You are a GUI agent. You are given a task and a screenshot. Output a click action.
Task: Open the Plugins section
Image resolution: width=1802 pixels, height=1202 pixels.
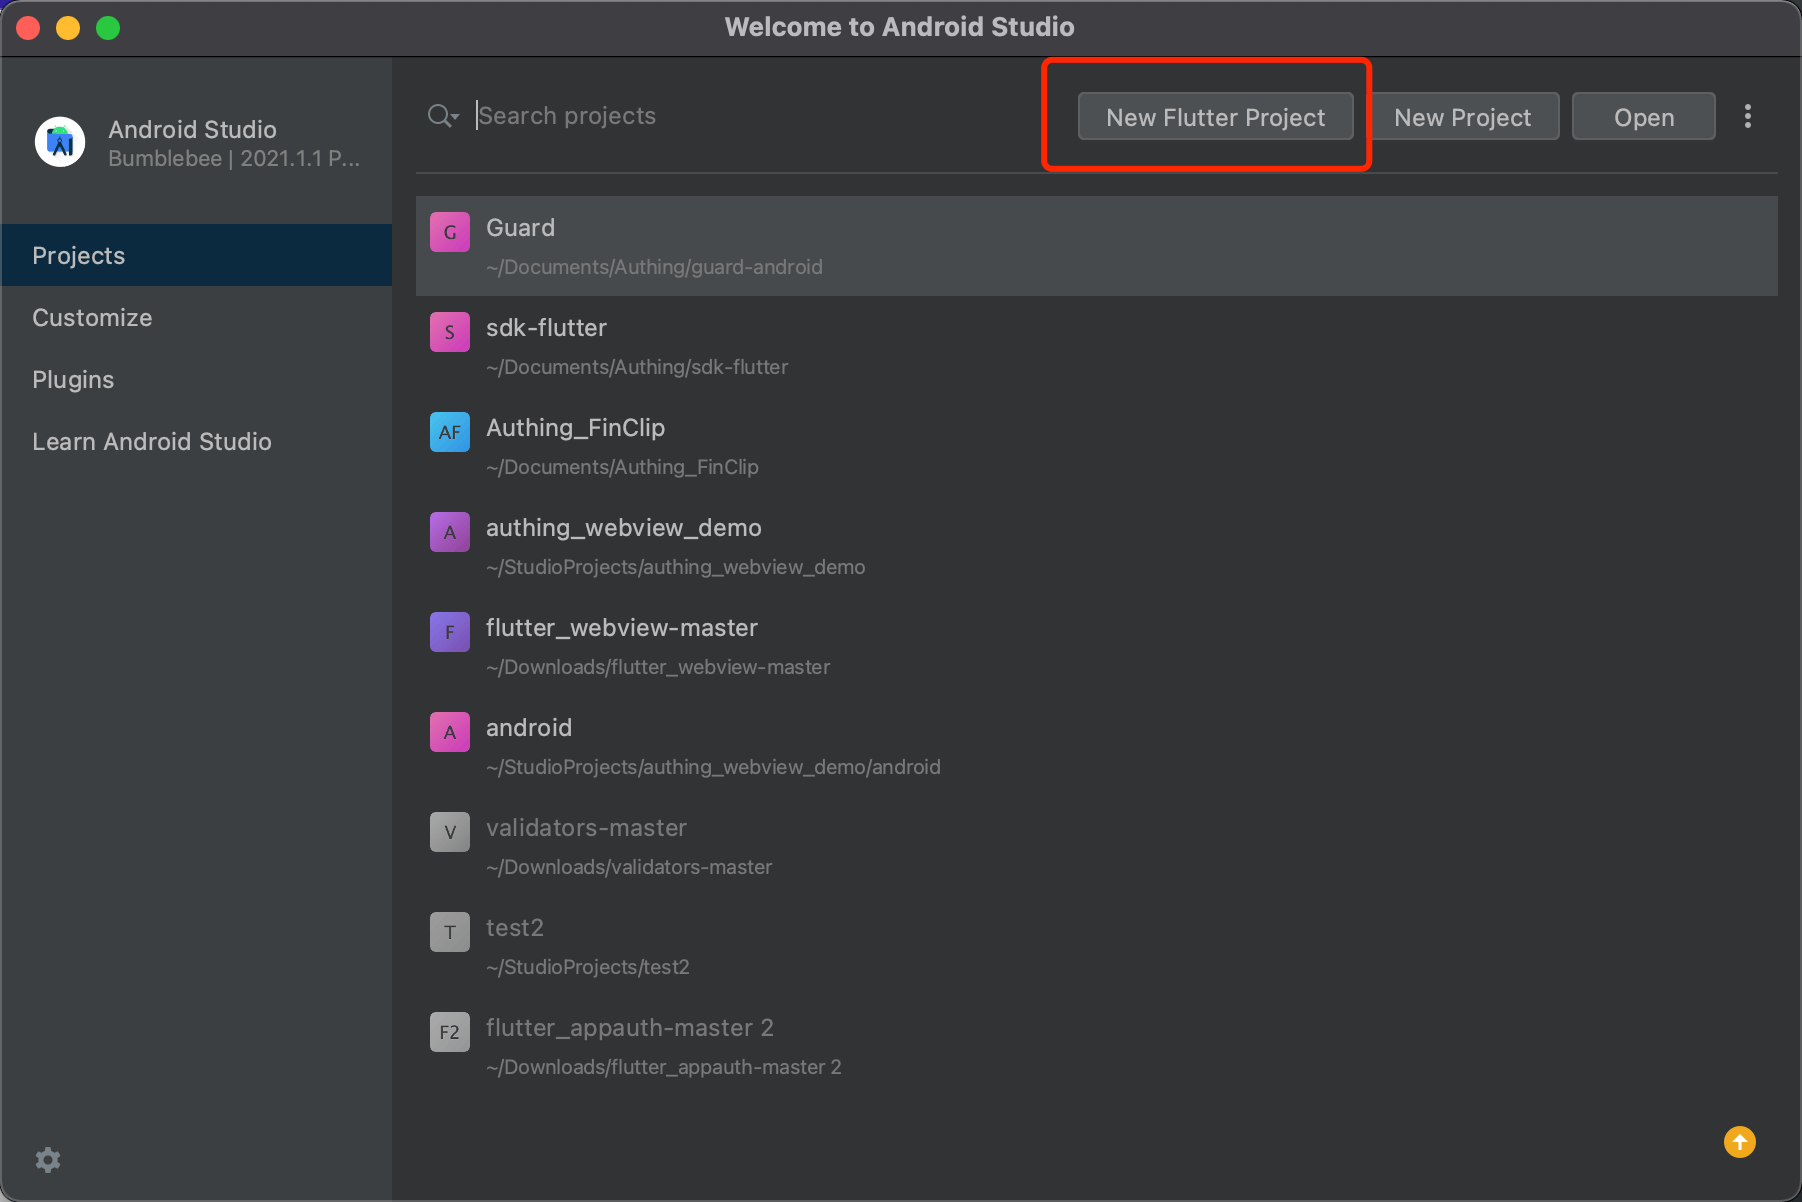[x=73, y=380]
